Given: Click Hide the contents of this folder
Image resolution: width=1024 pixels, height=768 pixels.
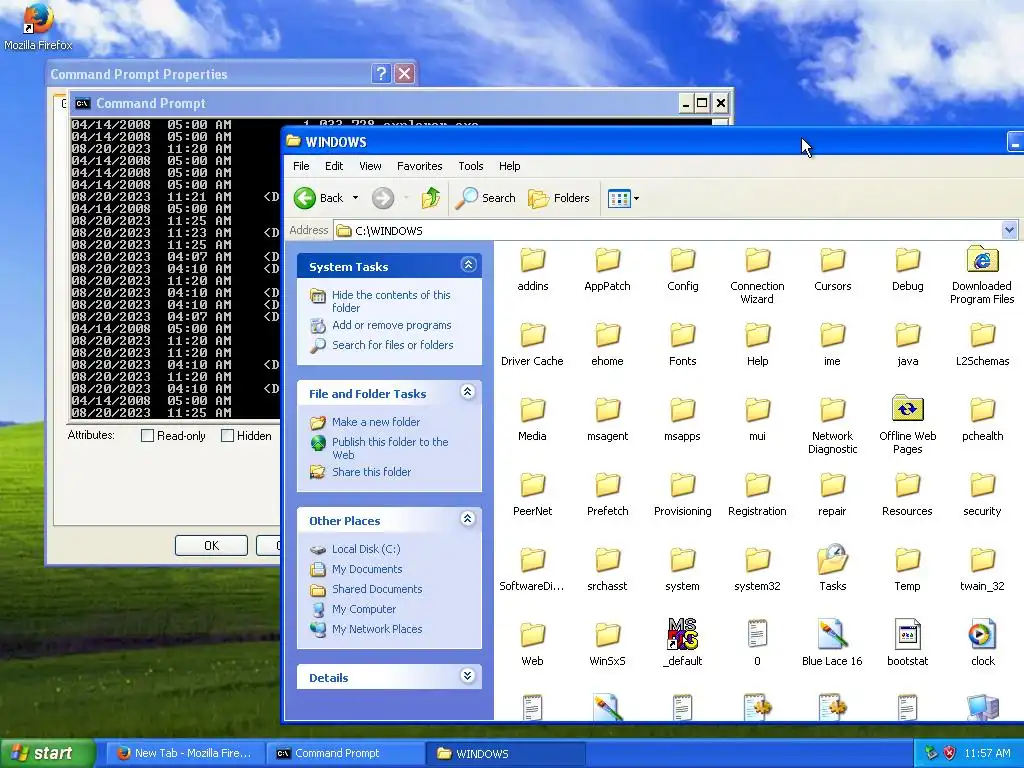Looking at the screenshot, I should [x=391, y=301].
